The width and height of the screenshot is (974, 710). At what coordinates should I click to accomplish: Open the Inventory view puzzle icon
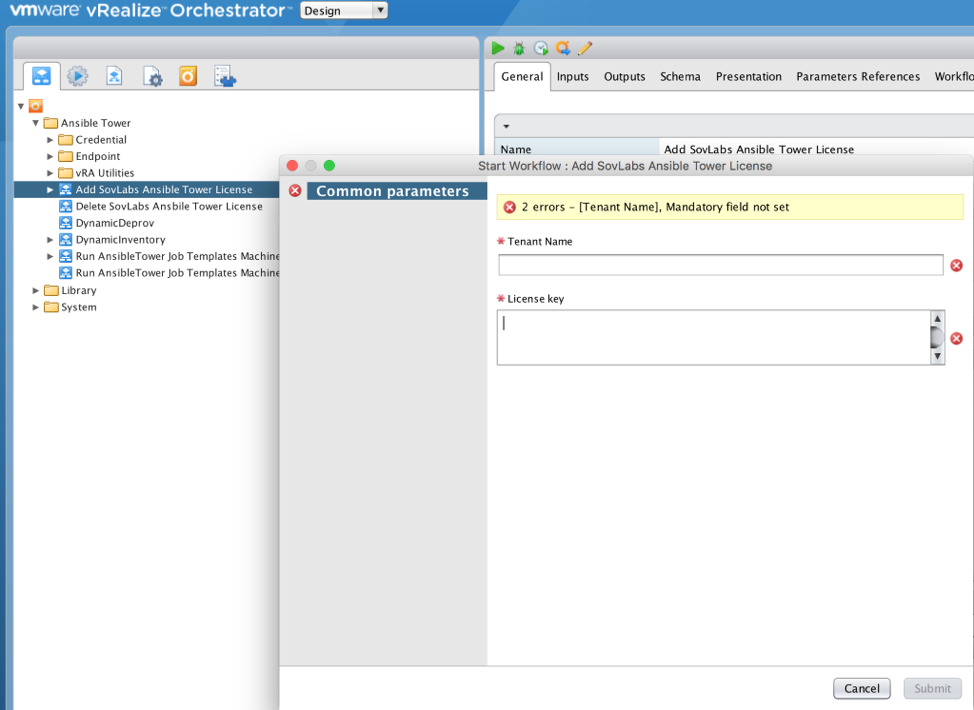pos(225,76)
